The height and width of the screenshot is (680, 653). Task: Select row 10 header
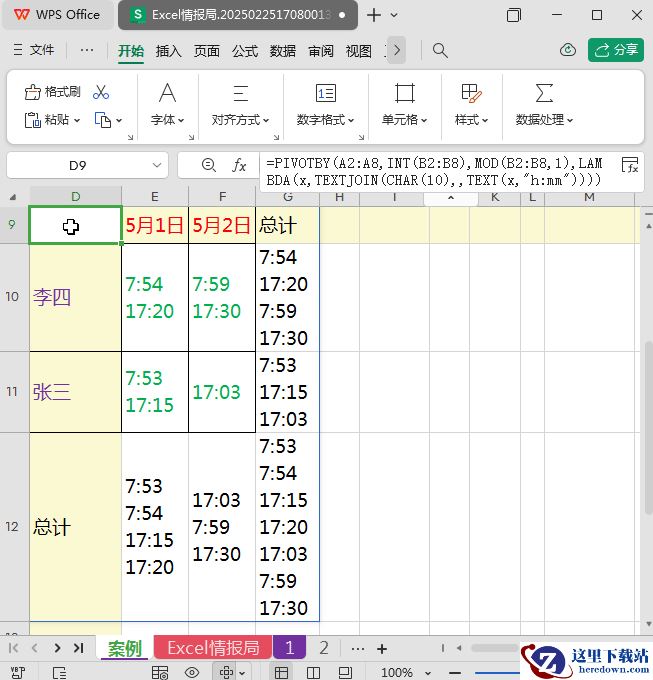[x=12, y=297]
